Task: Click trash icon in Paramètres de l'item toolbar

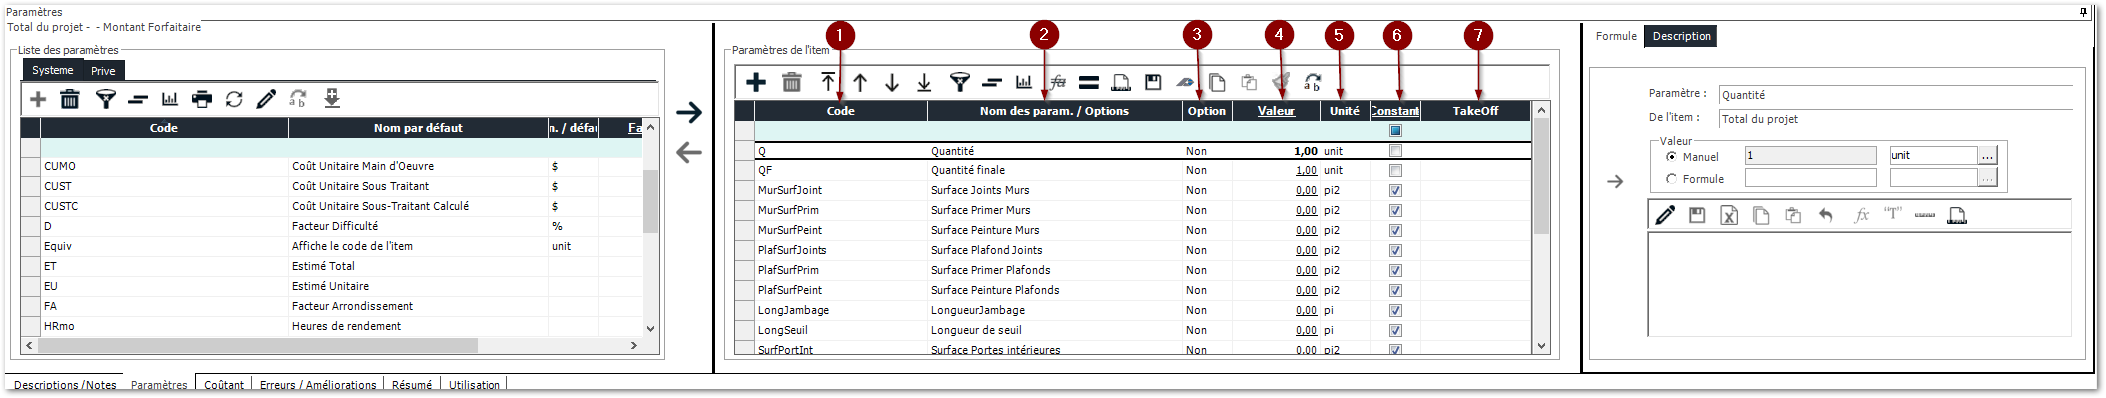Action: (x=791, y=82)
